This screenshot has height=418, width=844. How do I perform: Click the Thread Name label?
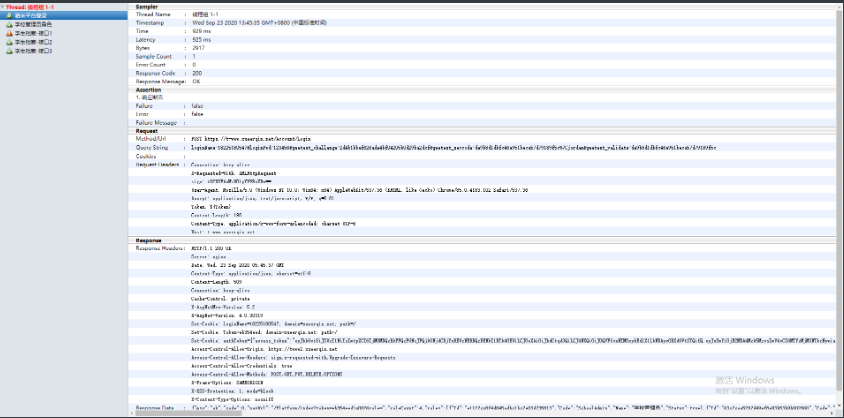[x=153, y=15]
